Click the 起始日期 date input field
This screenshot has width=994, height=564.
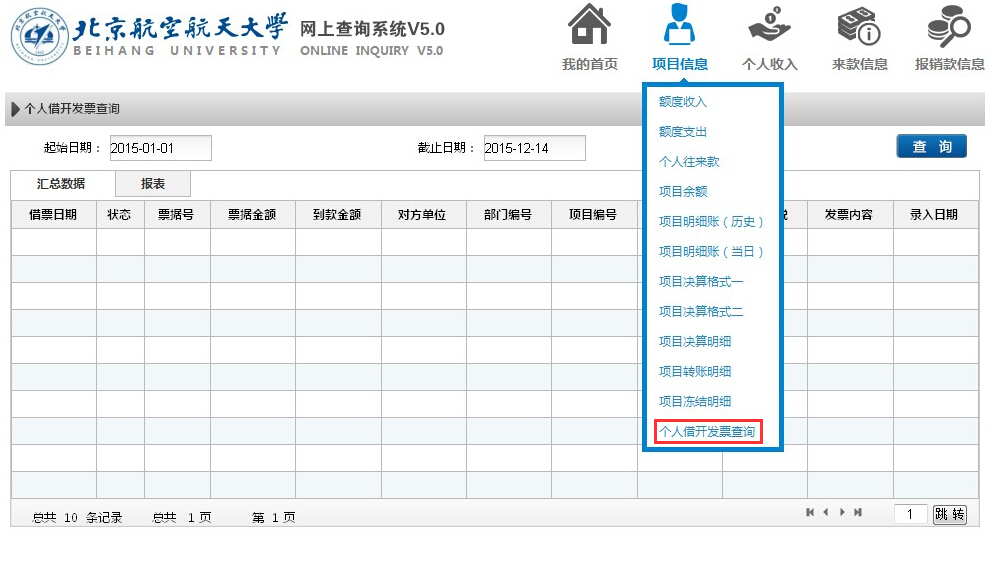[x=160, y=148]
